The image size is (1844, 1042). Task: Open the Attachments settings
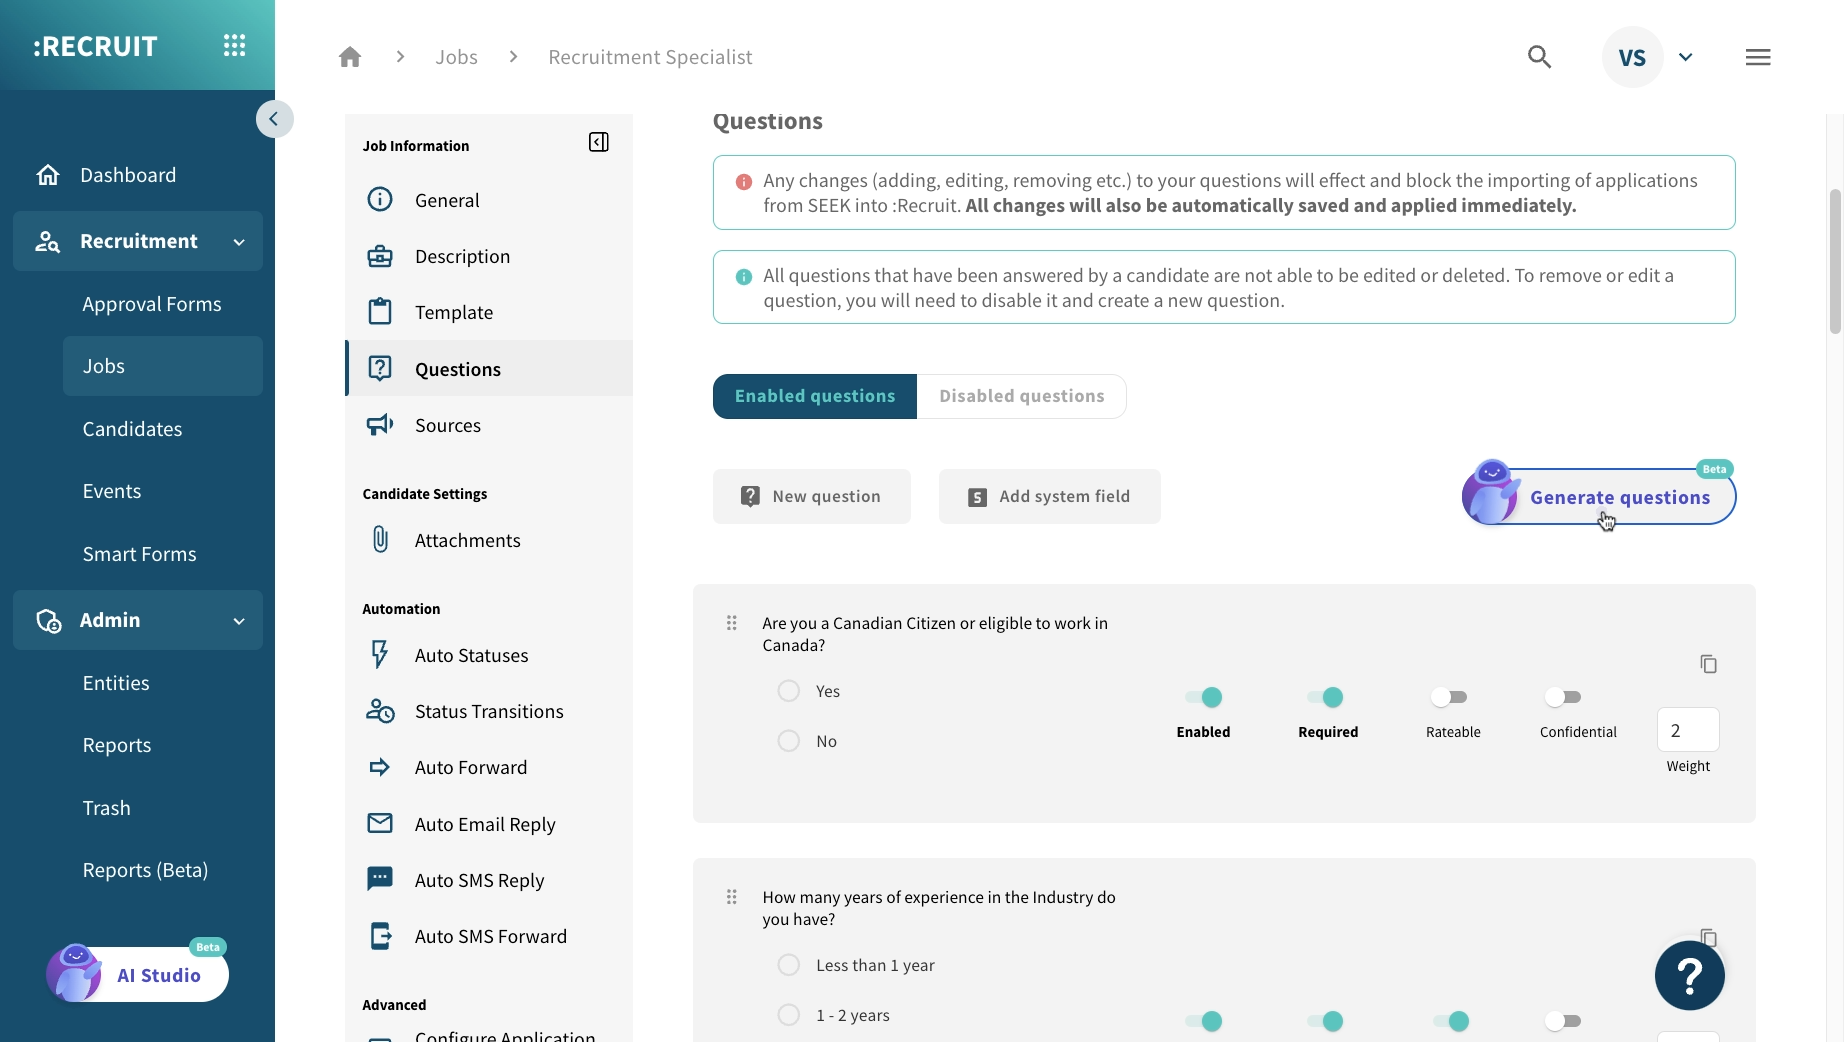tap(467, 540)
